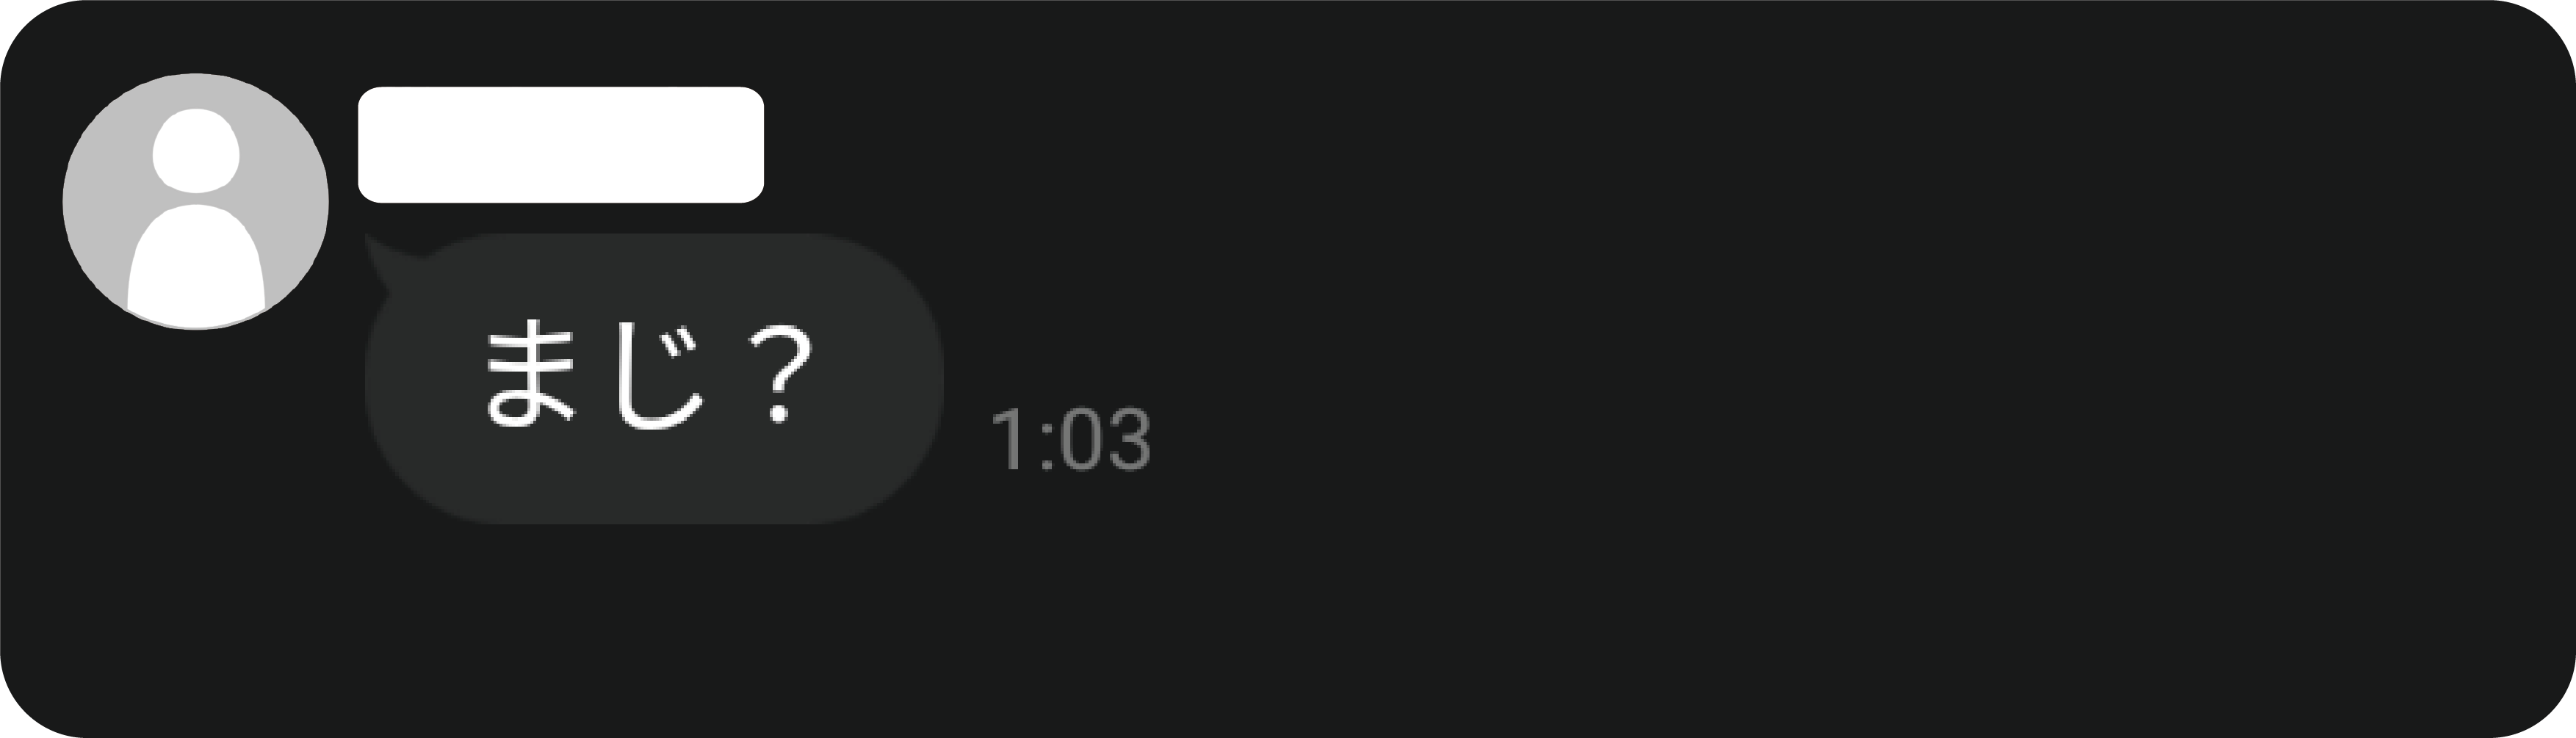Click the empty dark area right of the timestamp
The image size is (2576, 738).
click(1800, 439)
